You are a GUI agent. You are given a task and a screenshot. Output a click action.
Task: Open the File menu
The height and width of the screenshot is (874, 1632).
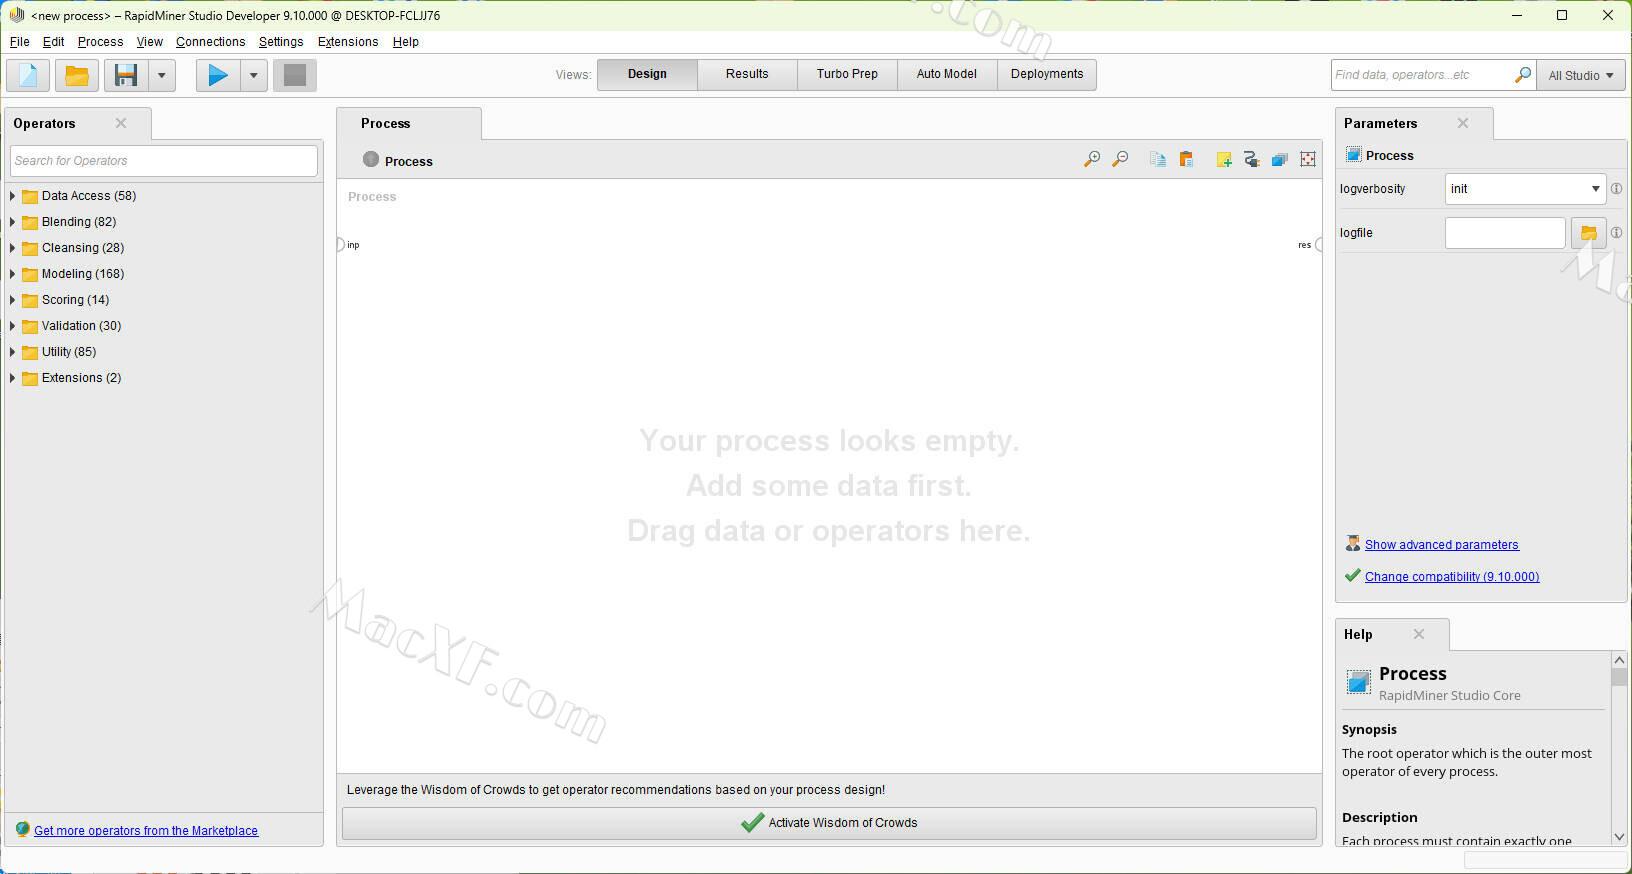[20, 42]
